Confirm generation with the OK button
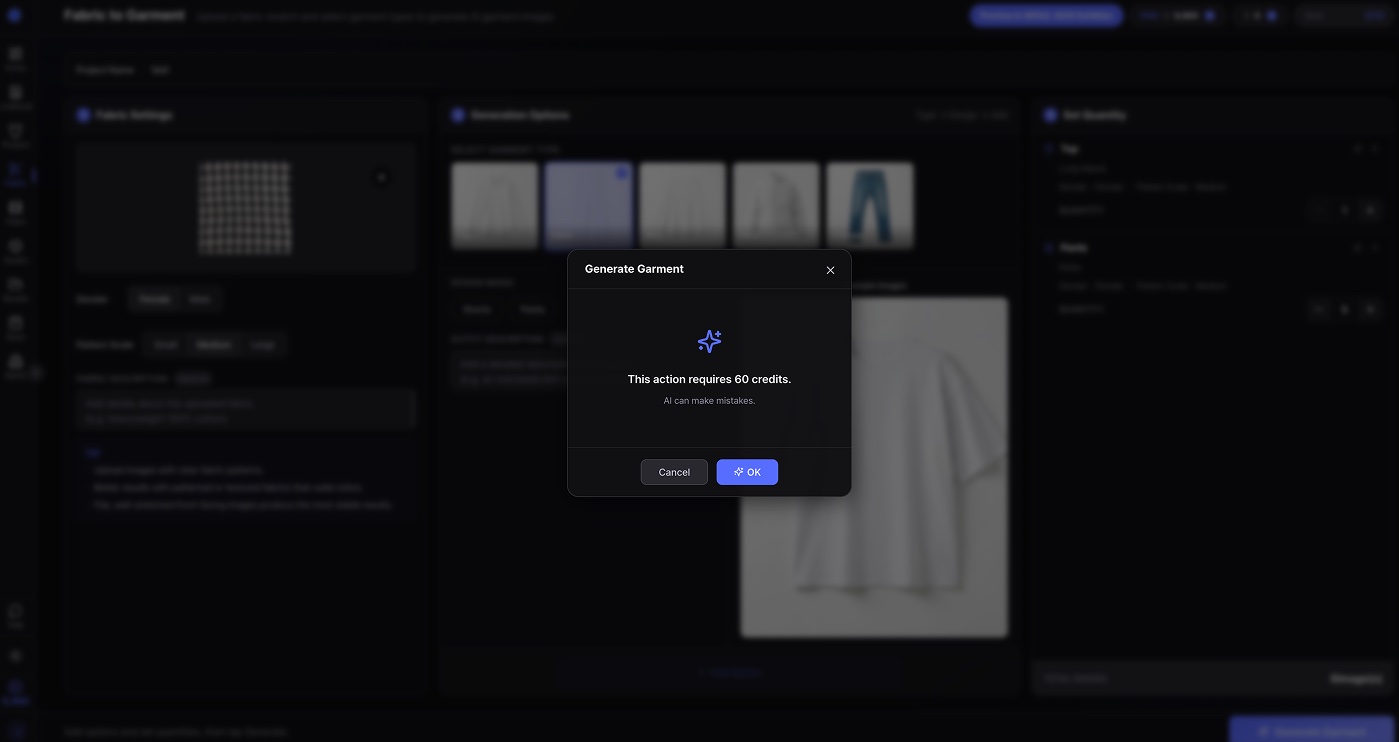 (x=747, y=472)
